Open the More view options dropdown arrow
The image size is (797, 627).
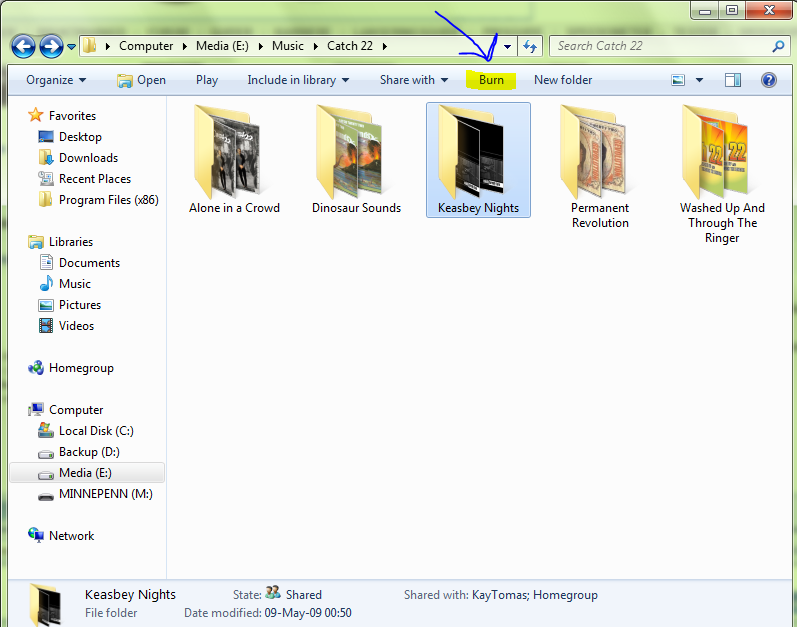pos(699,80)
